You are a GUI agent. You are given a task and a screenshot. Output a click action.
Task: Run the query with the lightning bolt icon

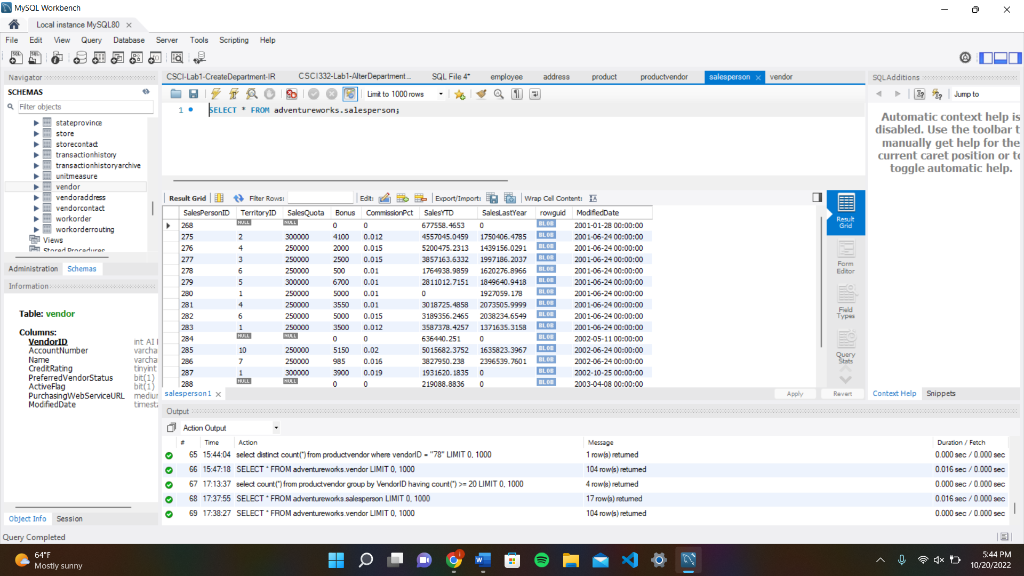point(214,95)
